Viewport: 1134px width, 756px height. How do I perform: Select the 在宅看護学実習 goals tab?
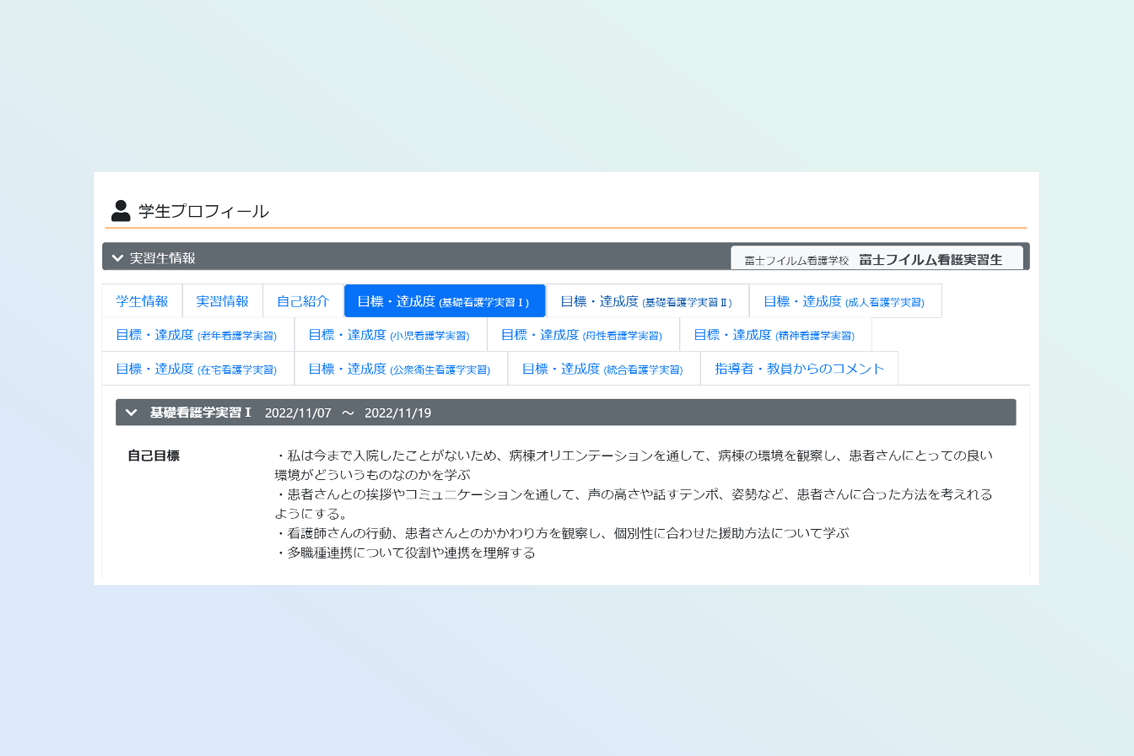click(x=197, y=369)
